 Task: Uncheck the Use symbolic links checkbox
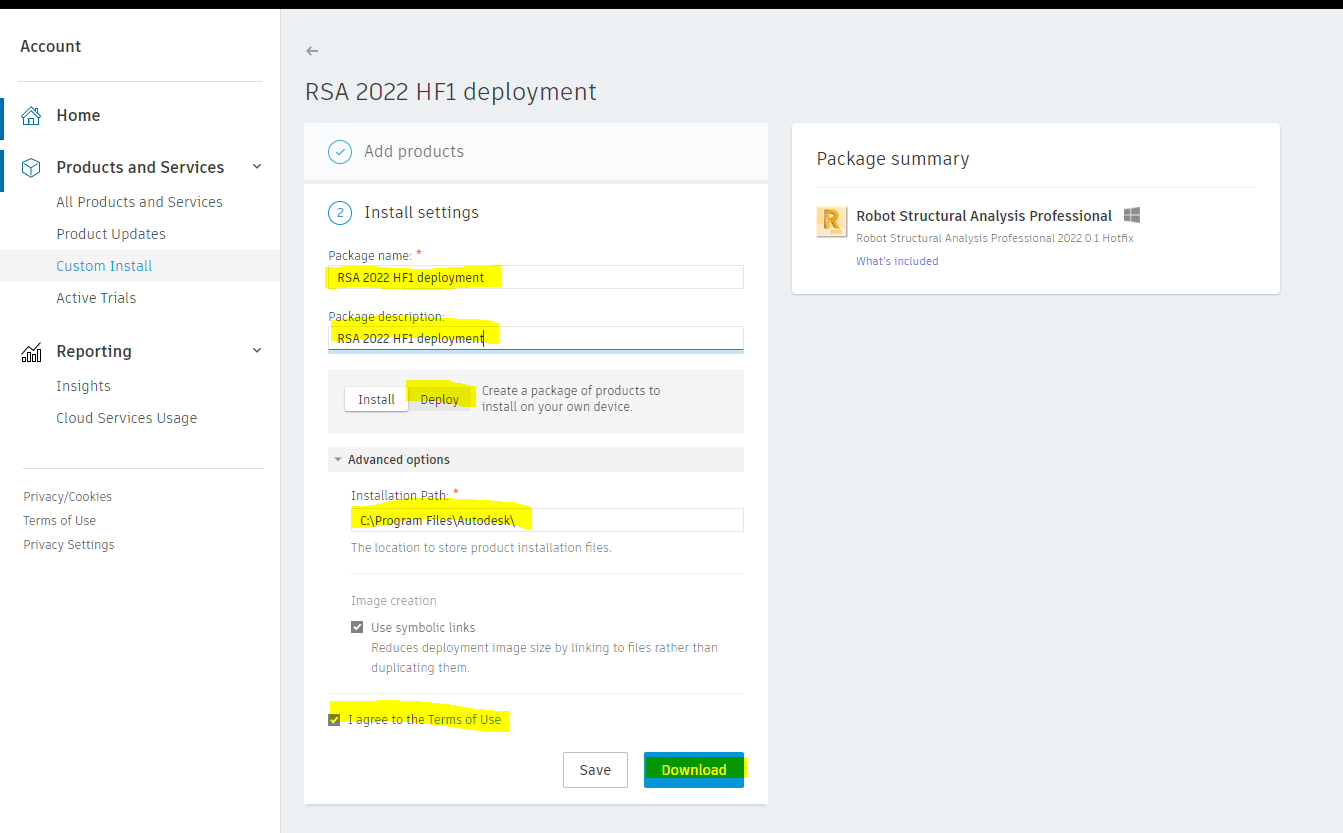coord(357,626)
